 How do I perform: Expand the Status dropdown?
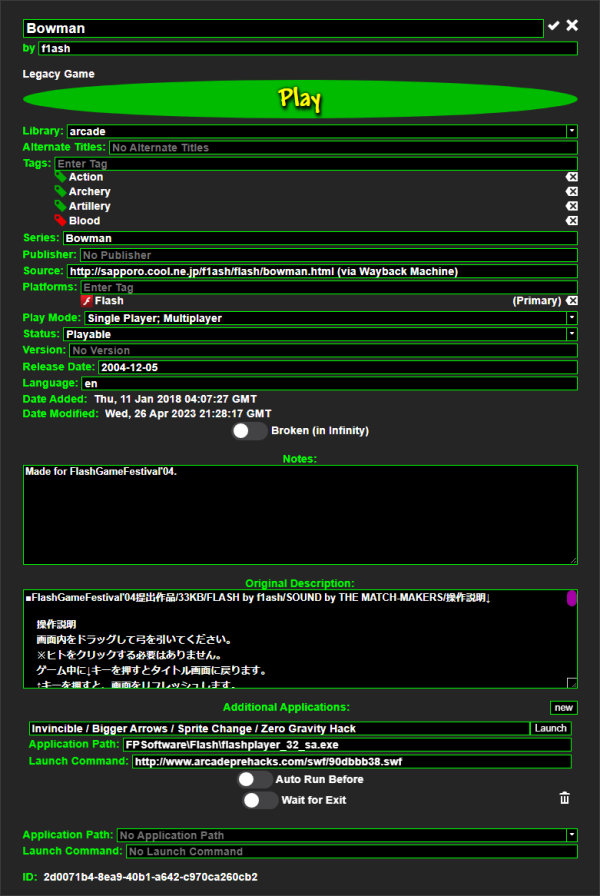[571, 334]
